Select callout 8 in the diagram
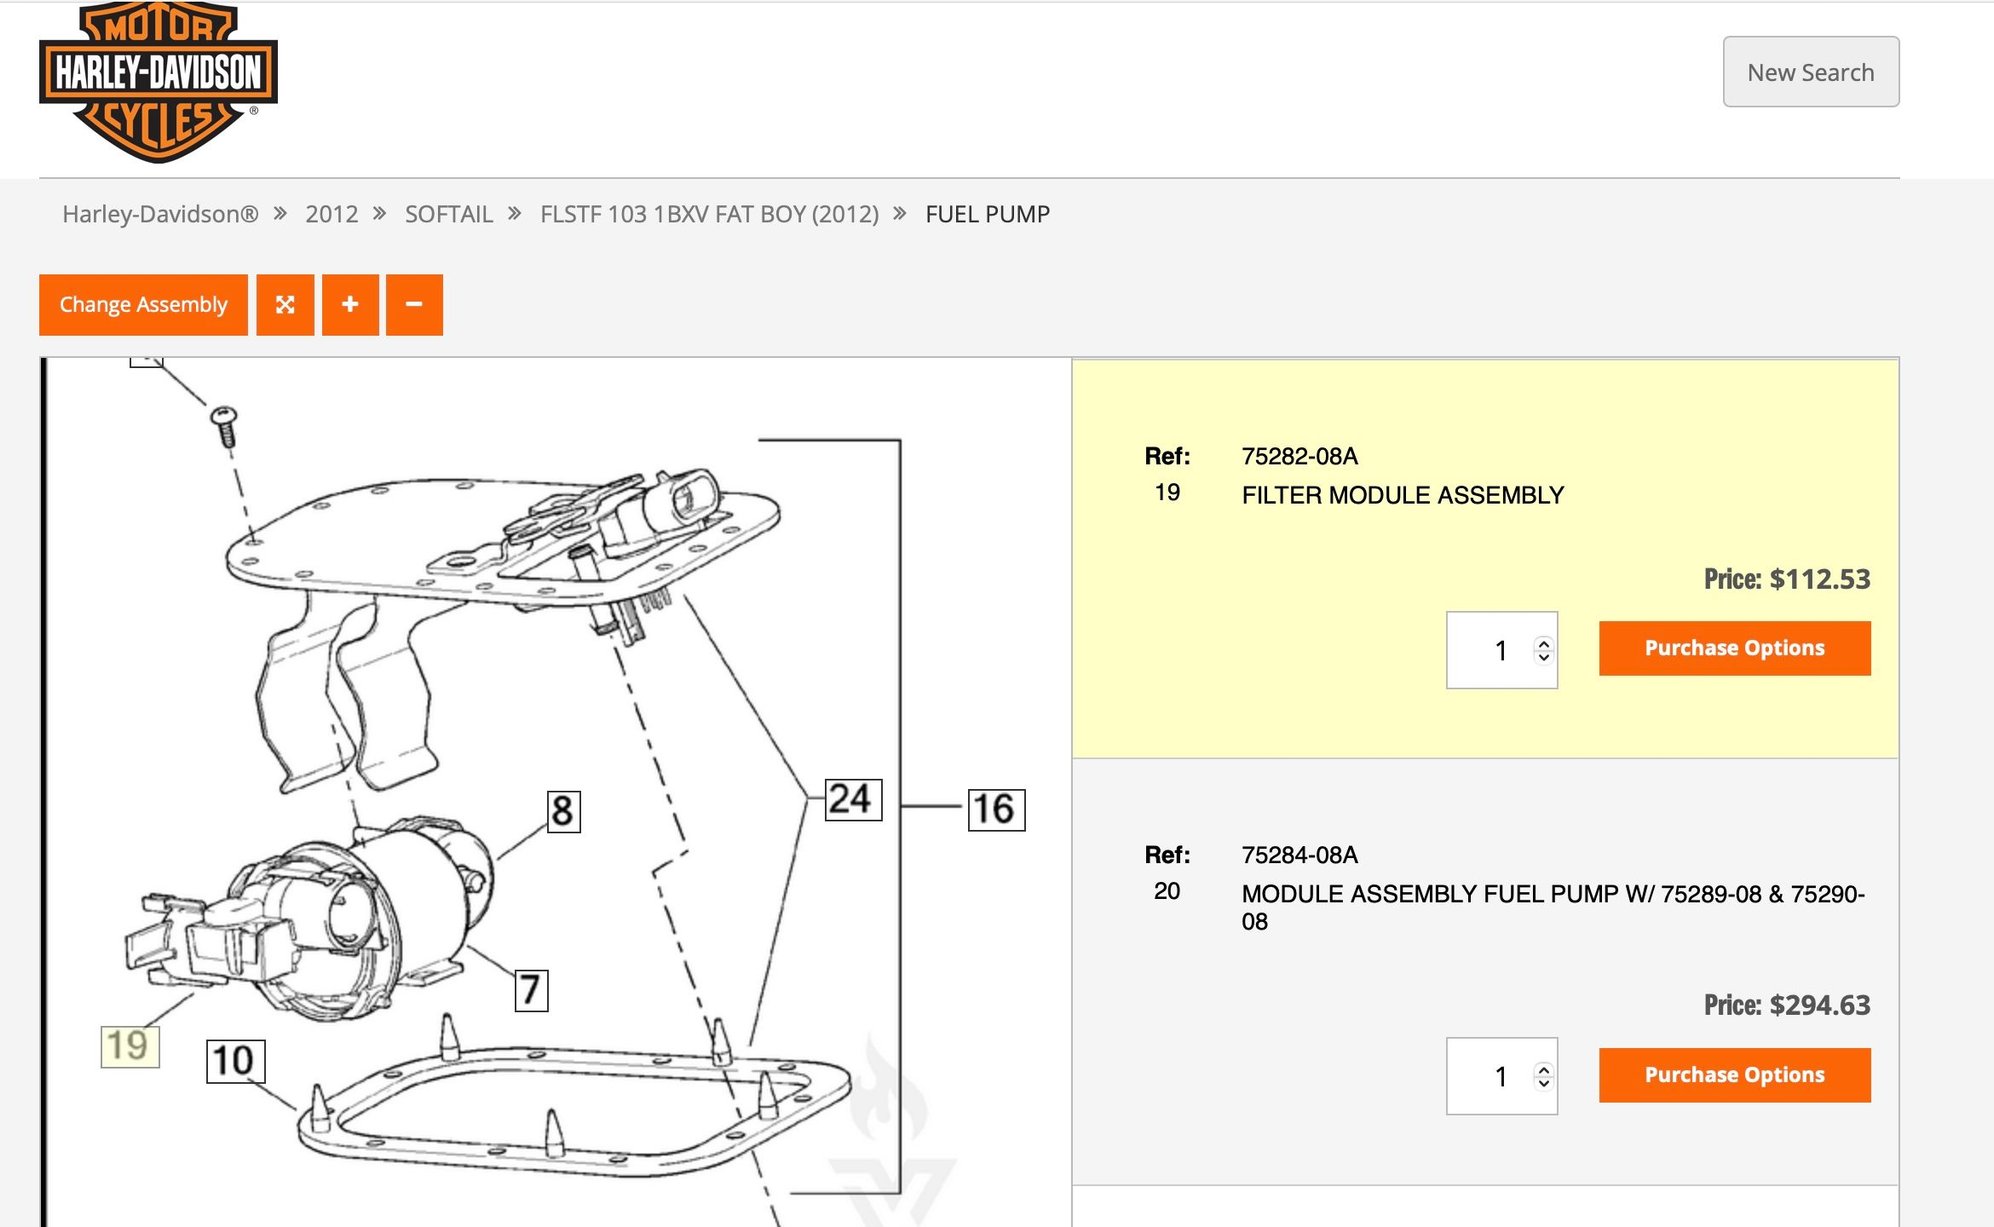Image resolution: width=1994 pixels, height=1227 pixels. coord(564,811)
